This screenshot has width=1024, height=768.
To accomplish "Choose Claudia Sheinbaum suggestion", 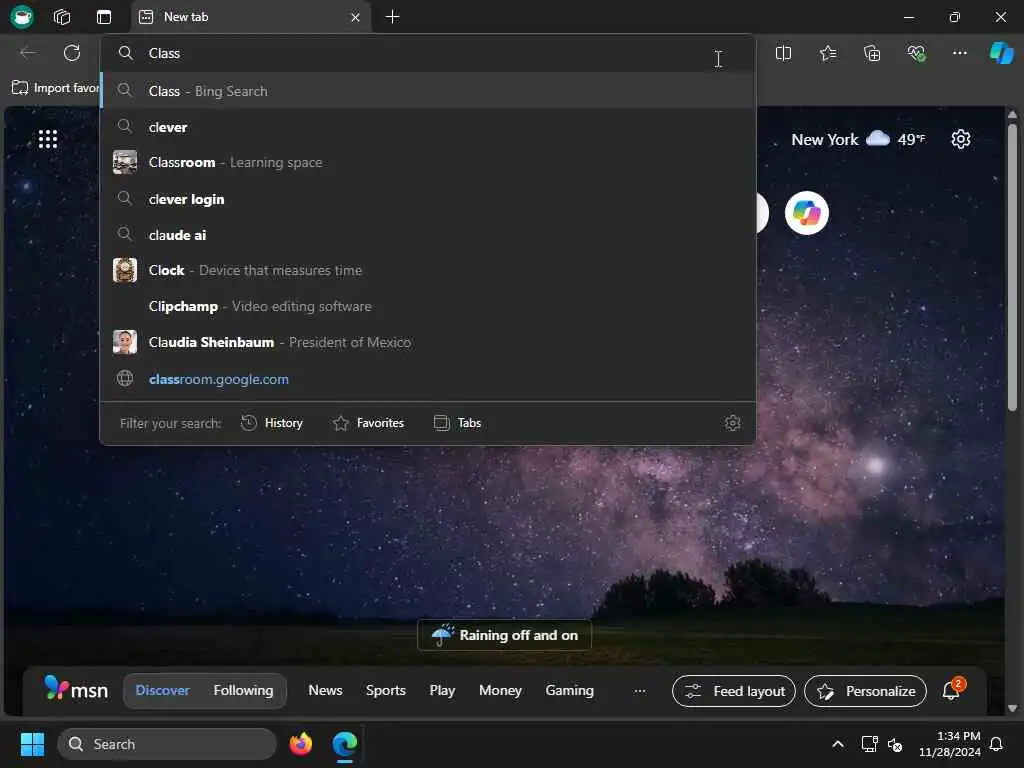I will 428,342.
